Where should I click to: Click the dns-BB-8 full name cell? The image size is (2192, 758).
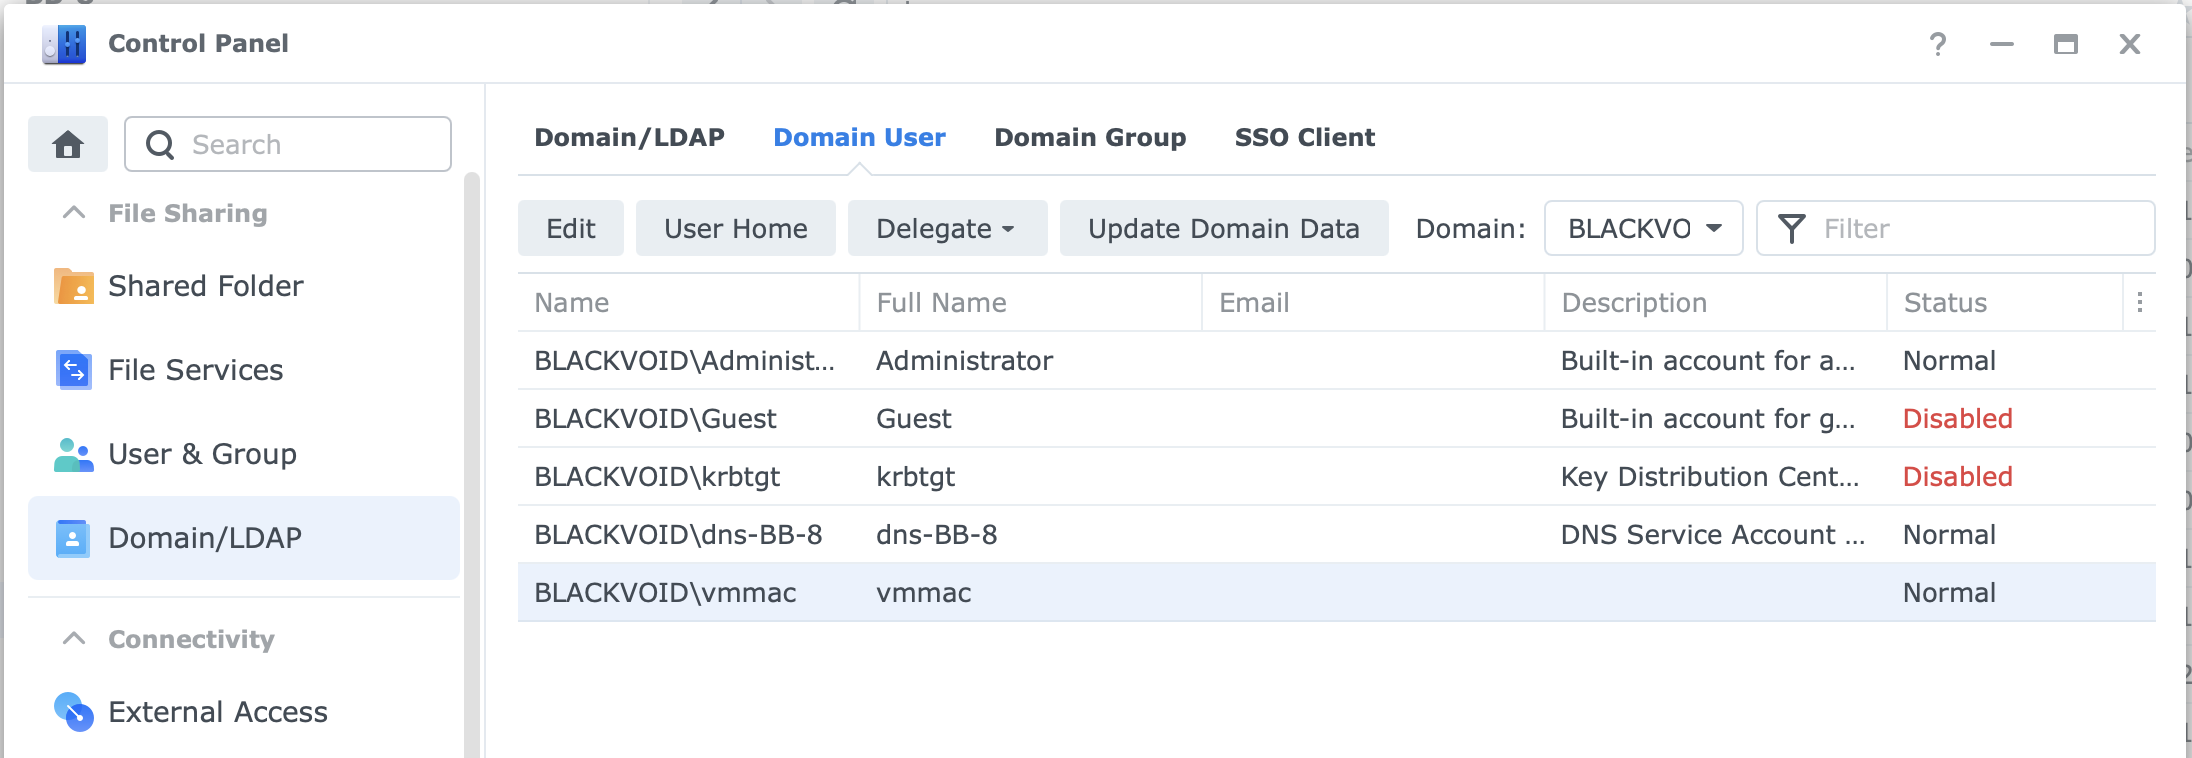point(936,534)
